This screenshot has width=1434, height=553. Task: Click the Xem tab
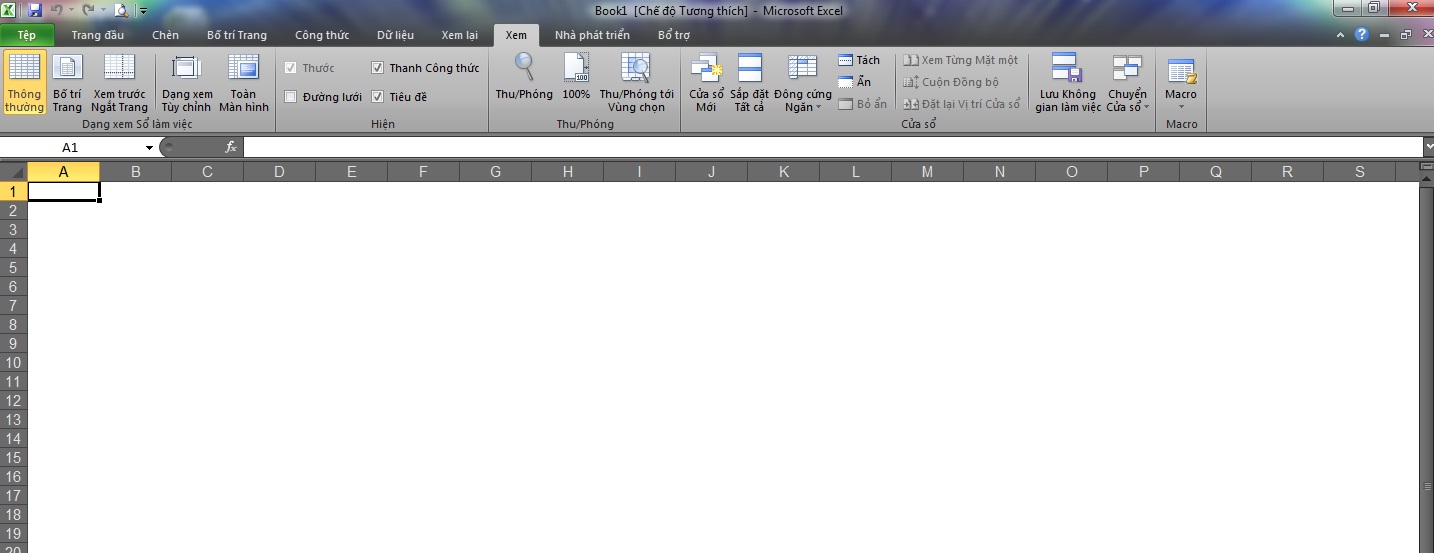click(x=516, y=35)
